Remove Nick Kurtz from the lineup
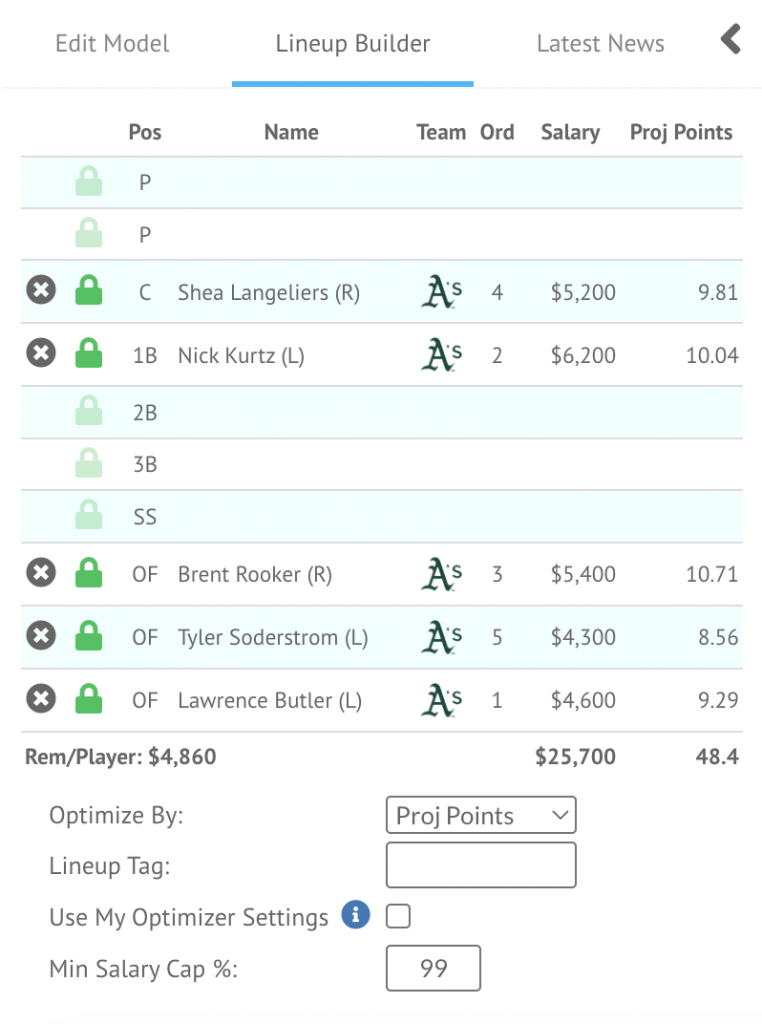Viewport: 762px width, 1024px height. click(x=40, y=354)
